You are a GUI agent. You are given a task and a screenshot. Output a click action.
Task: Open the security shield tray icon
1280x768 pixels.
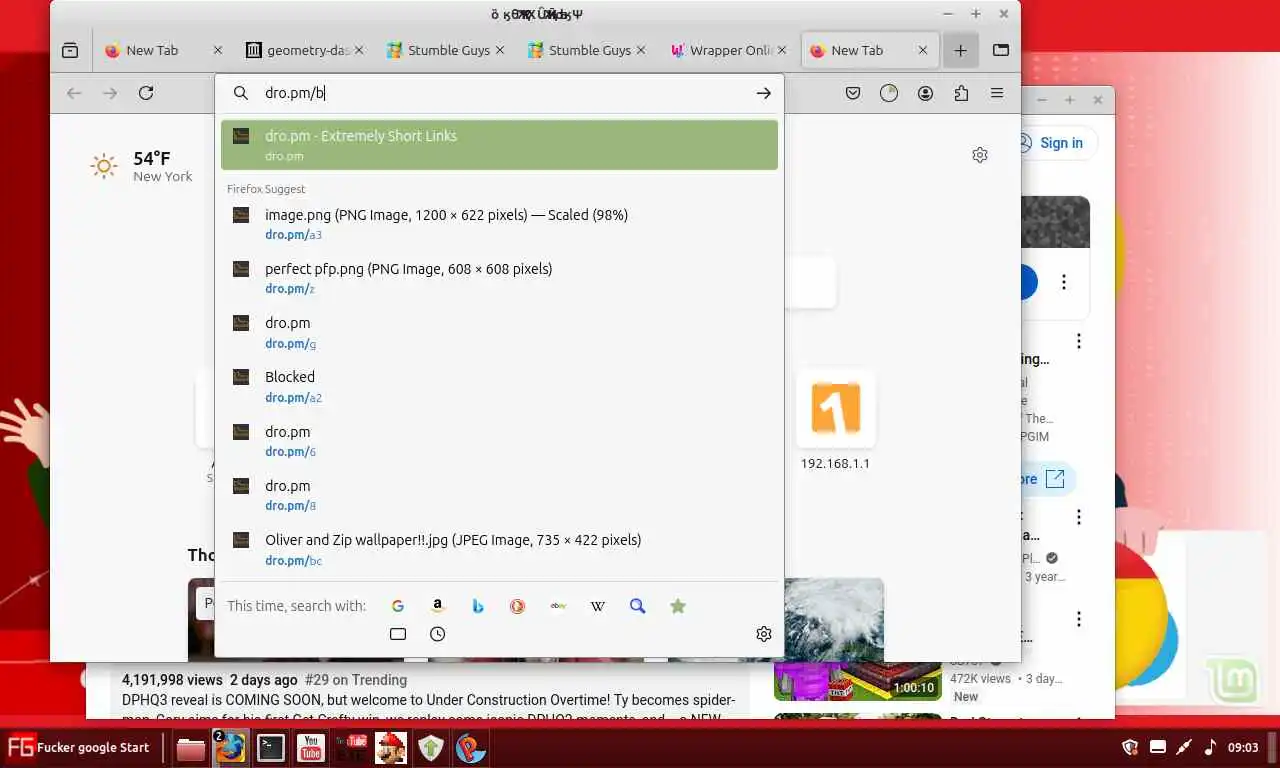[1130, 747]
